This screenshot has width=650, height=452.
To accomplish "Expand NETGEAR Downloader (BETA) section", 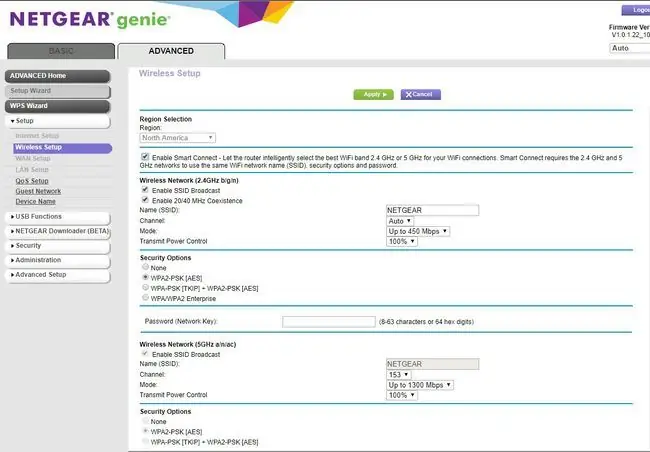I will tap(58, 231).
